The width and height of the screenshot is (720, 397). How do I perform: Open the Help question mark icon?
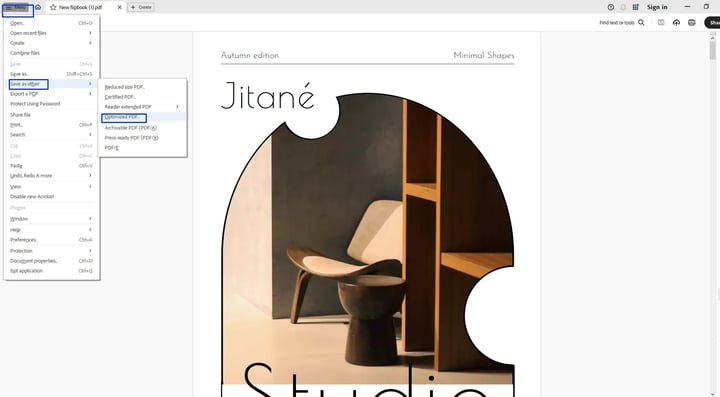tap(611, 7)
